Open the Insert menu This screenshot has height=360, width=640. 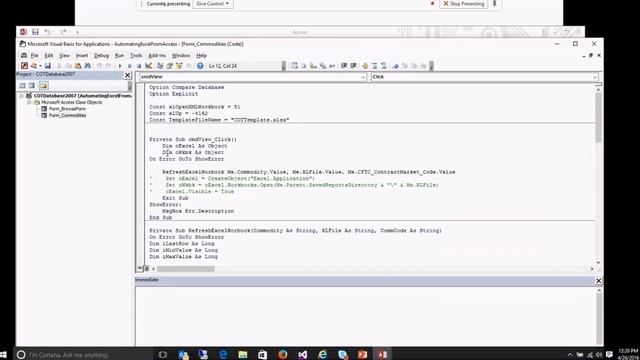click(x=82, y=56)
